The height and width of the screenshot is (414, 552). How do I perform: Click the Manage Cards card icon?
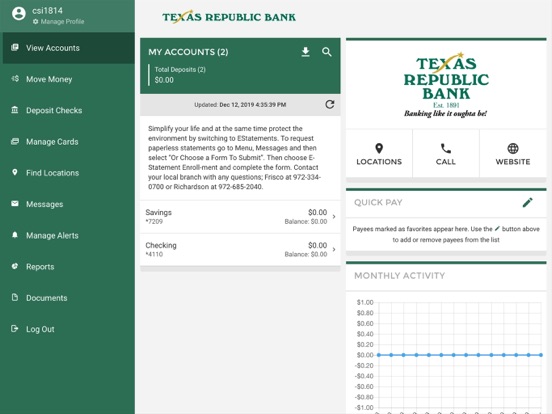[x=15, y=141]
